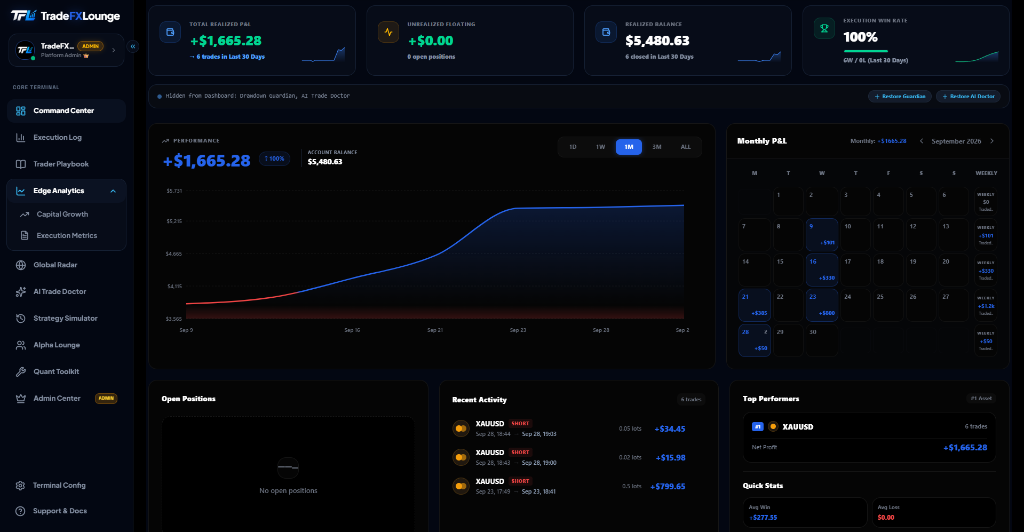This screenshot has height=532, width=1024.
Task: Open the Strategy Simulator page
Action: 66,319
